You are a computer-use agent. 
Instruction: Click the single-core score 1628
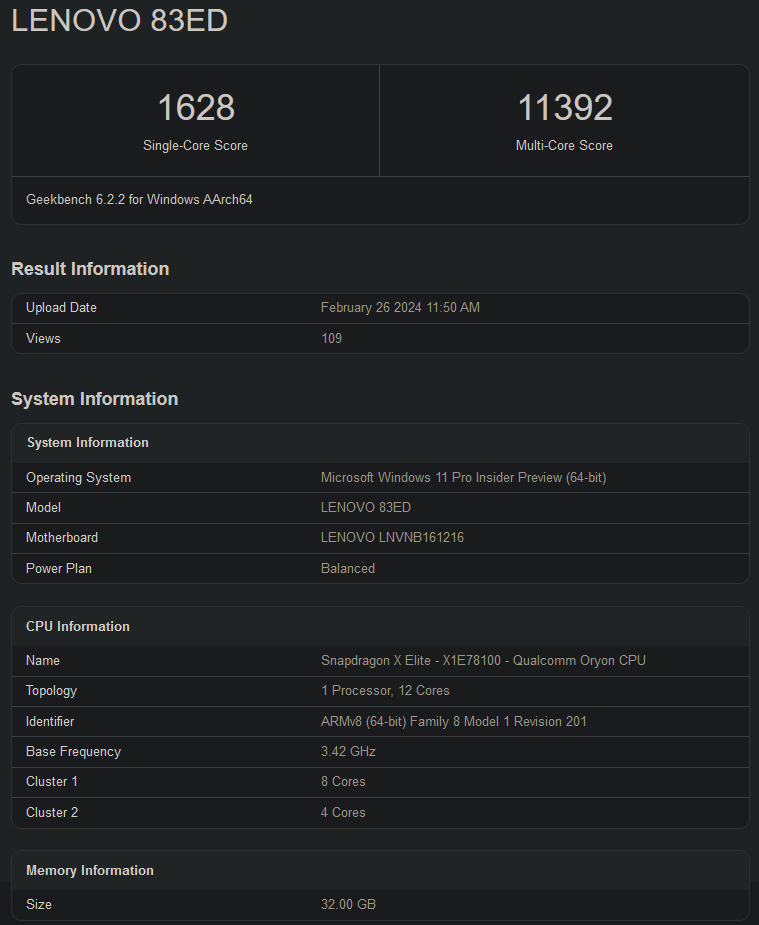195,108
